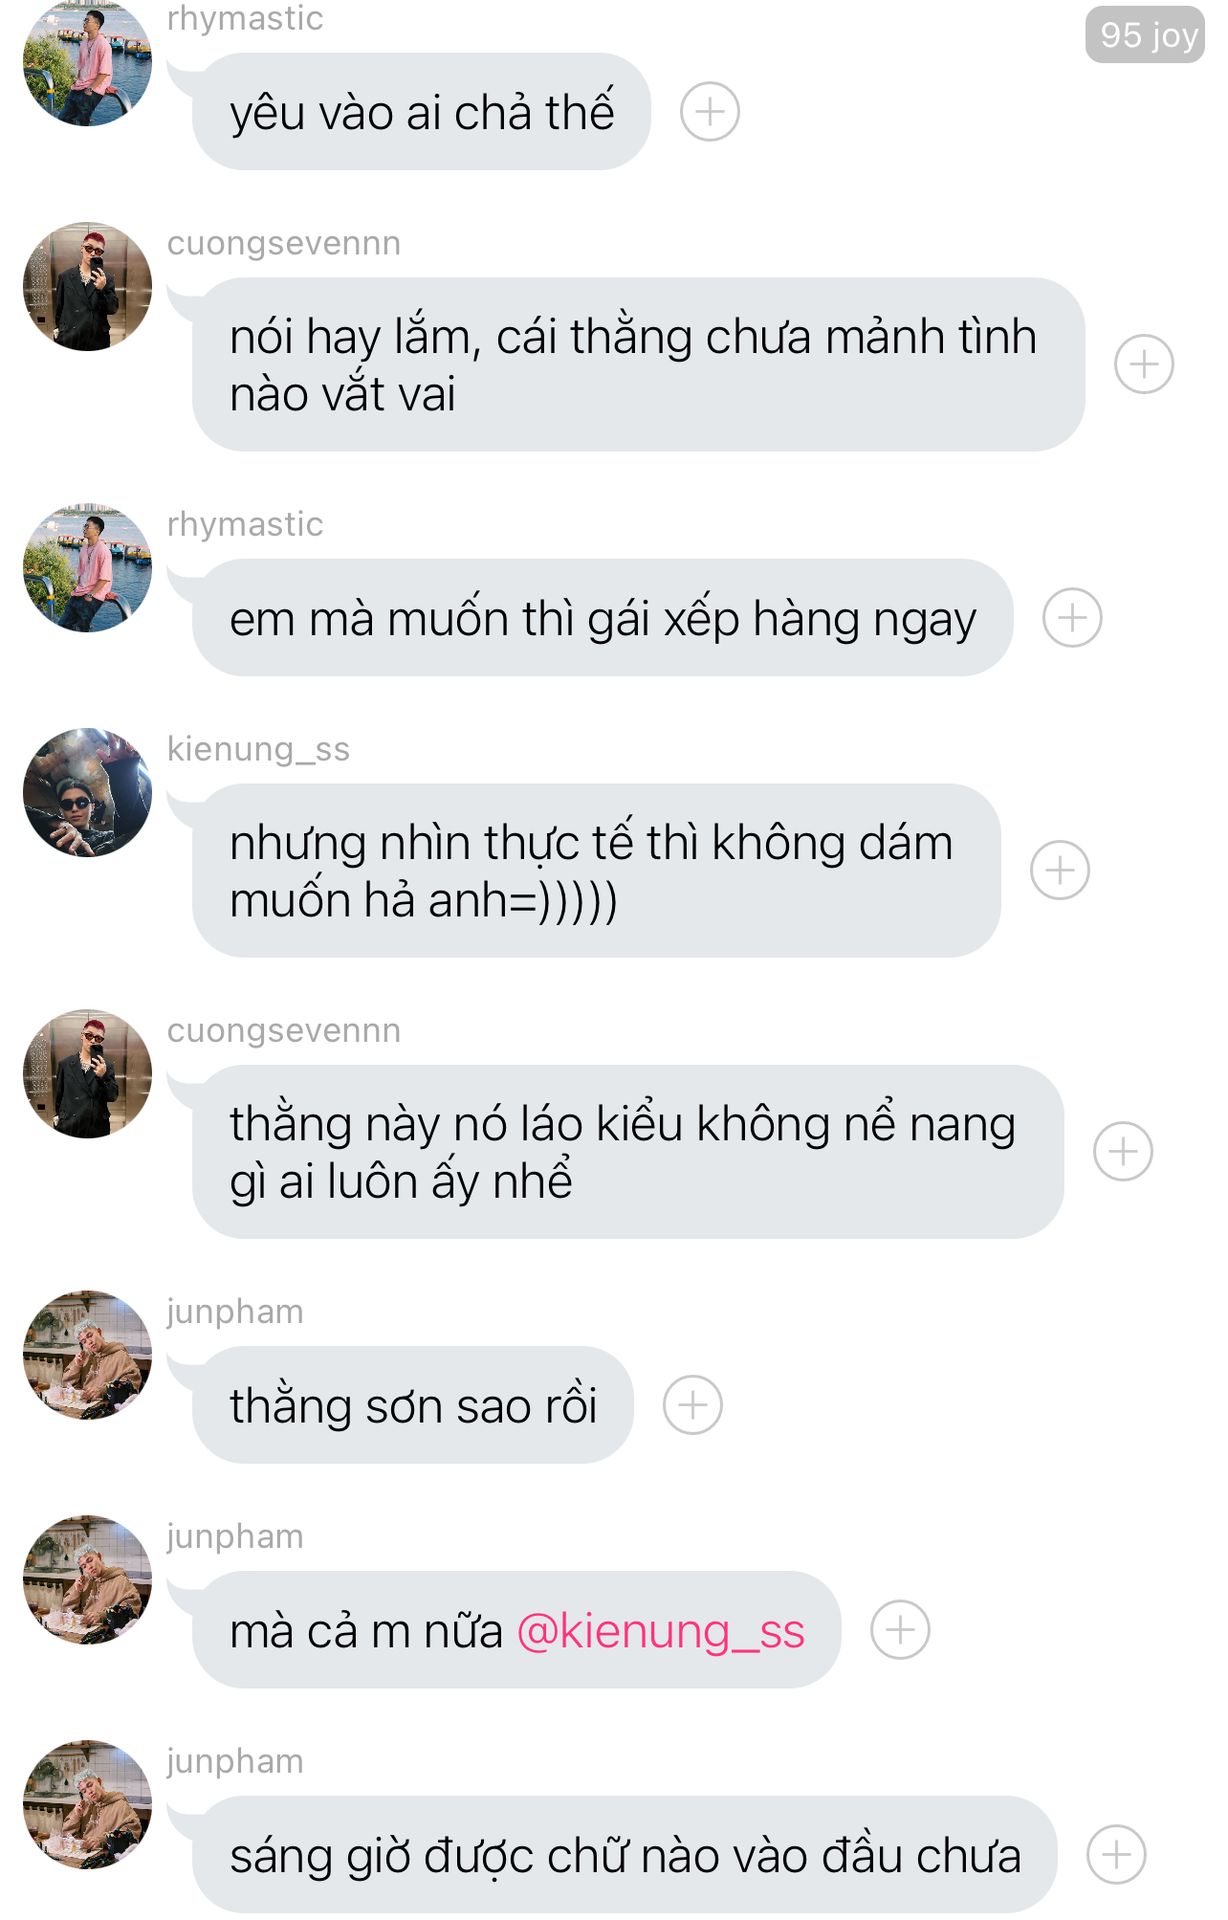
Task: Select rhymastic username above "em mà muốn"
Action: [245, 524]
